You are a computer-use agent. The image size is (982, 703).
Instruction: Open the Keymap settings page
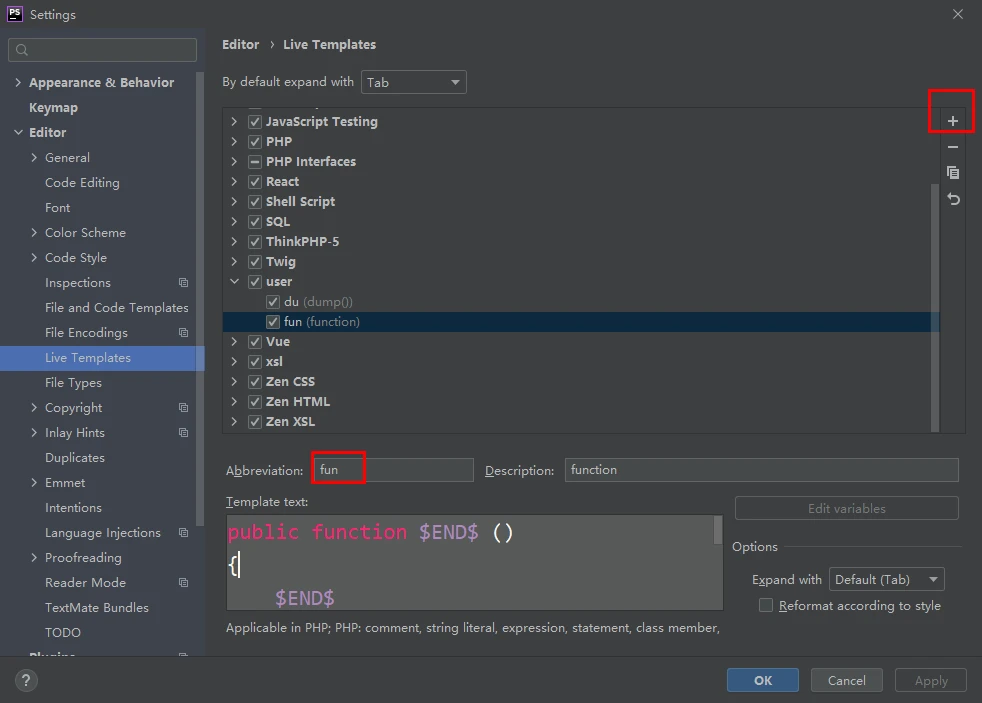[53, 108]
